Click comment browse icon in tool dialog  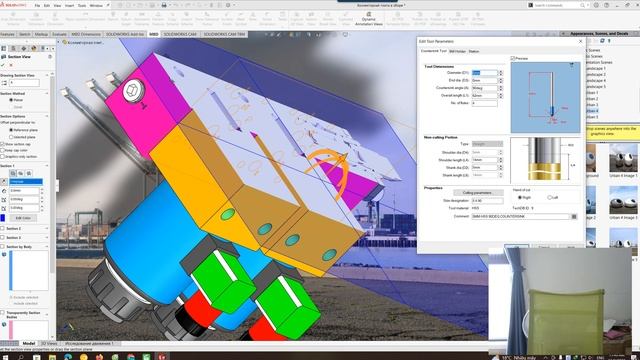point(574,216)
